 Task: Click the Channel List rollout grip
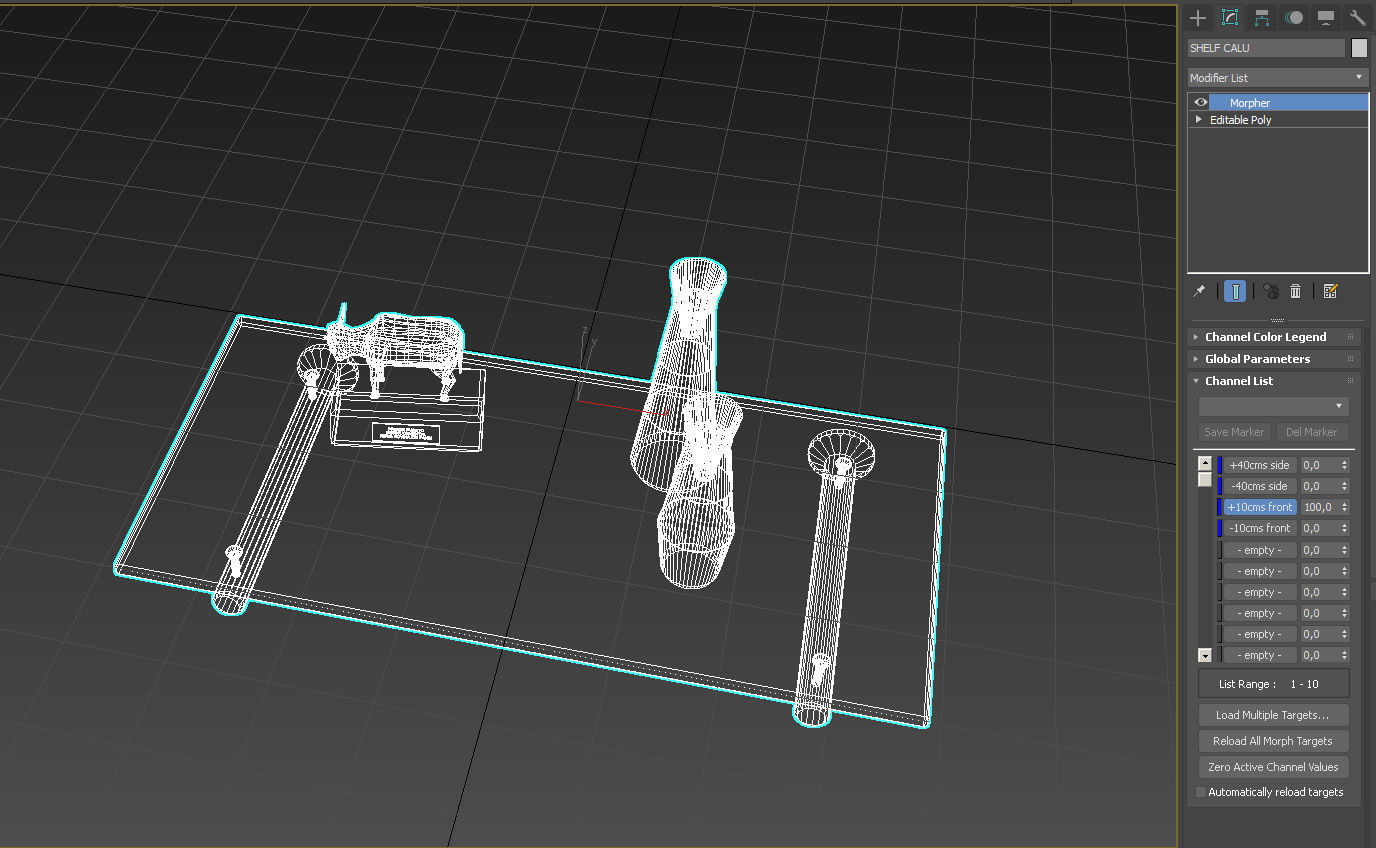click(1351, 381)
